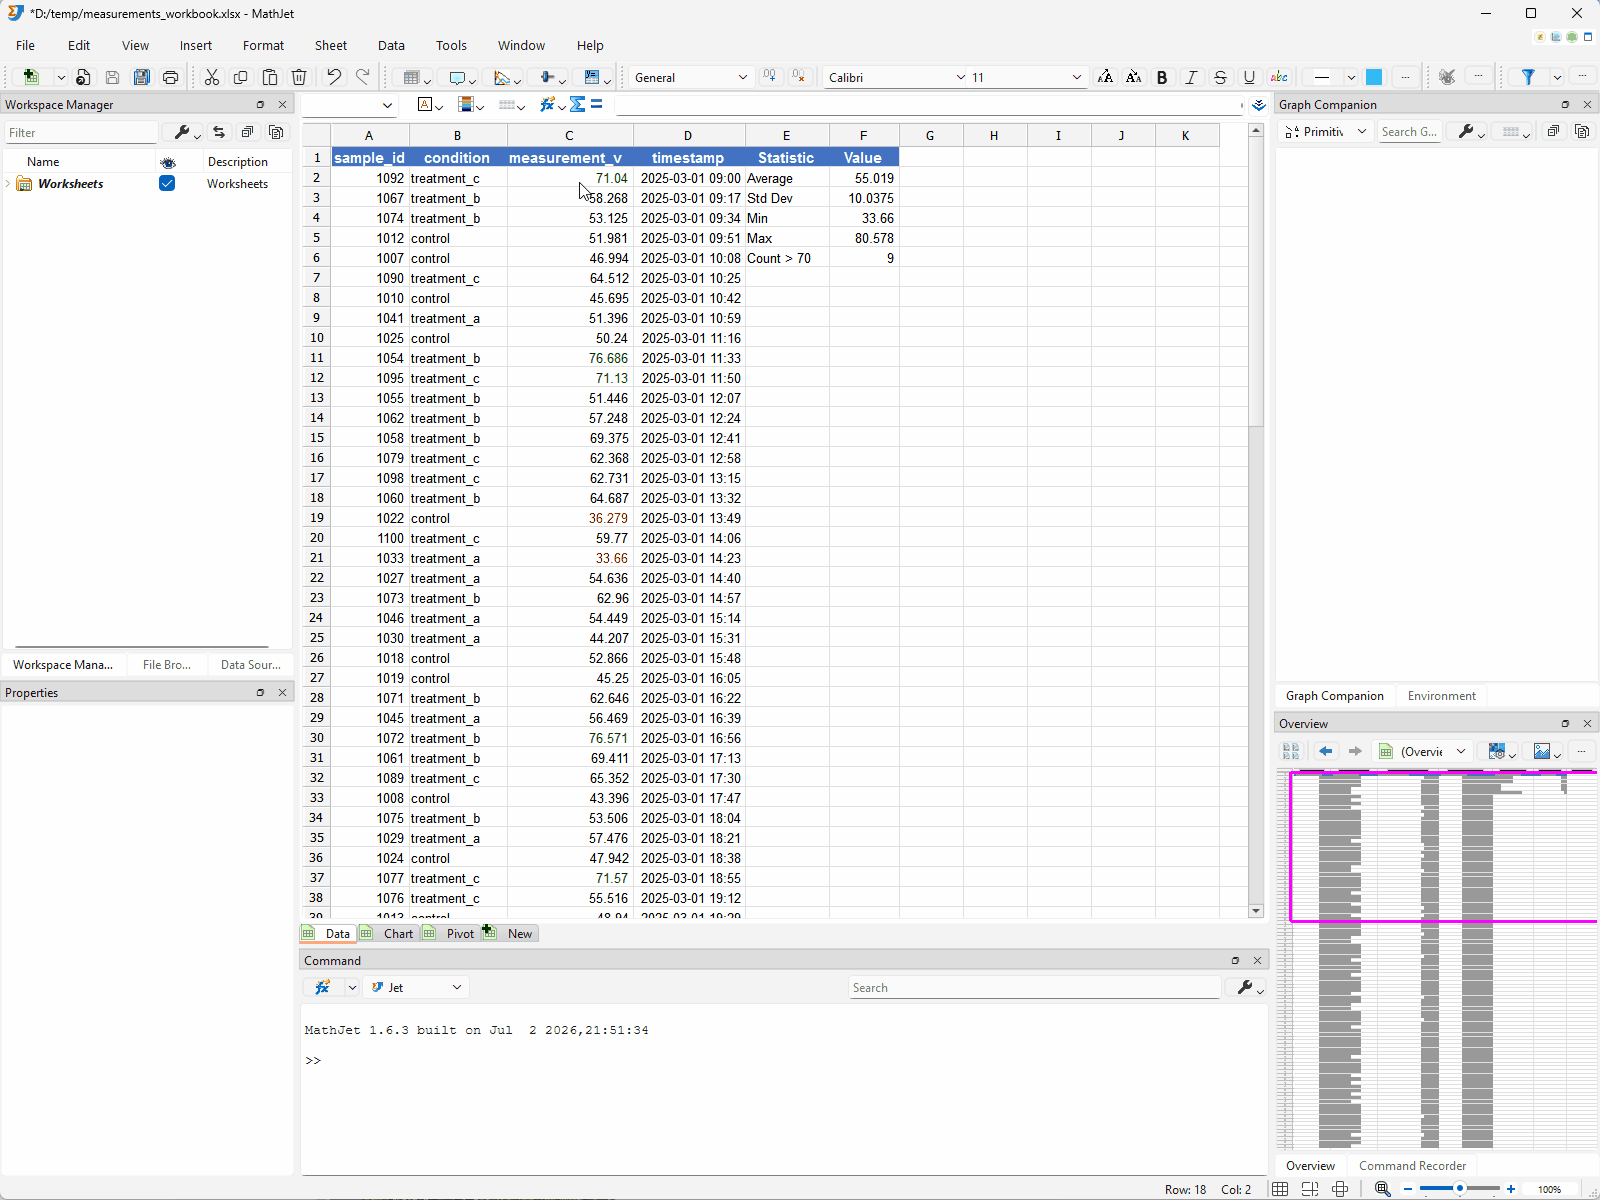This screenshot has height=1200, width=1600.
Task: Toggle the grid view icon in status bar
Action: click(x=1280, y=1189)
